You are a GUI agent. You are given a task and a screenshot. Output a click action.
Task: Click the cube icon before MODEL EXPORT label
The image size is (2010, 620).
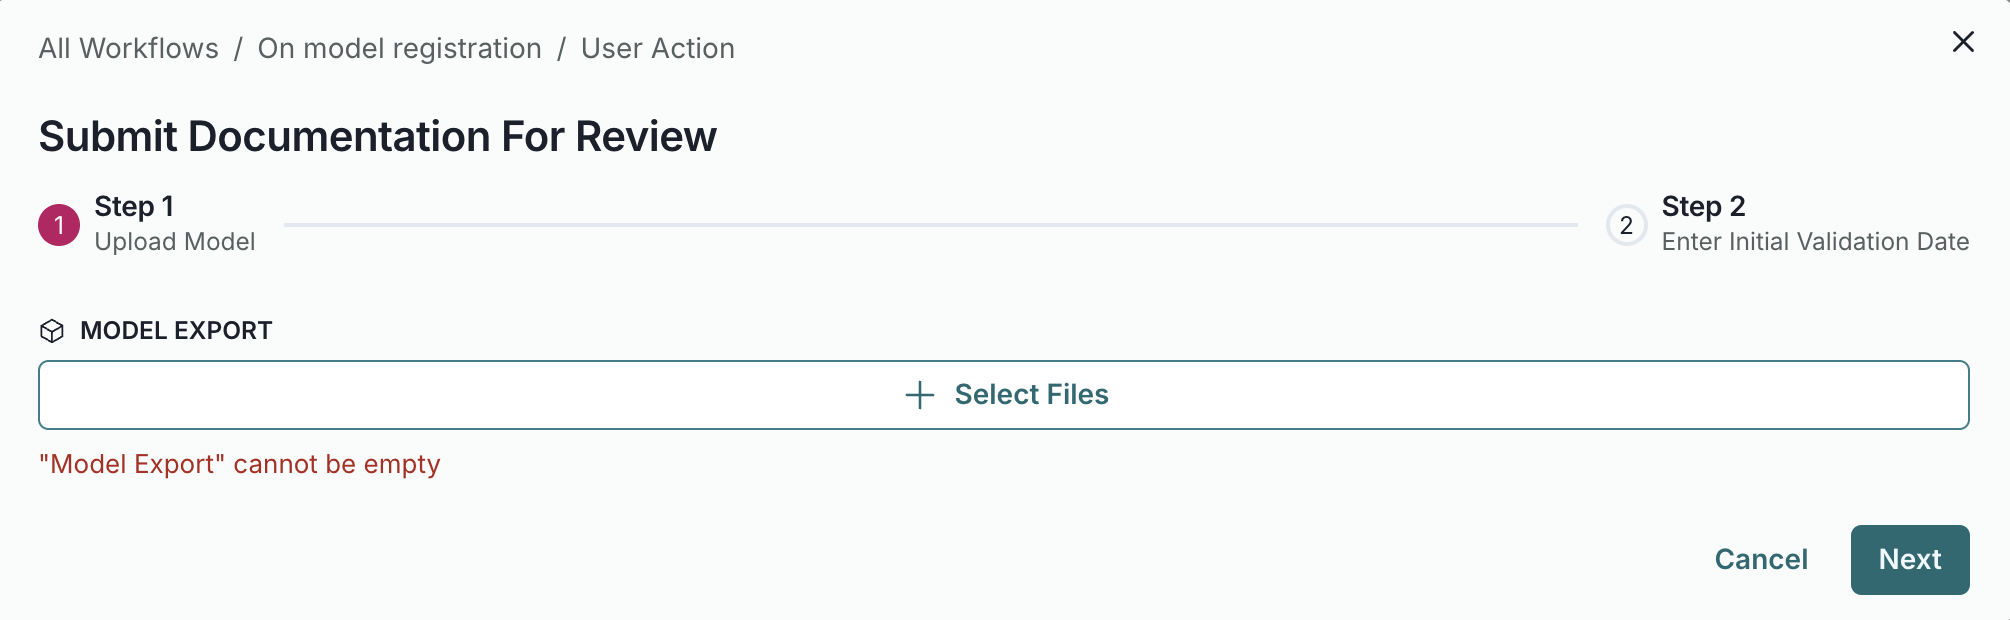click(x=53, y=330)
